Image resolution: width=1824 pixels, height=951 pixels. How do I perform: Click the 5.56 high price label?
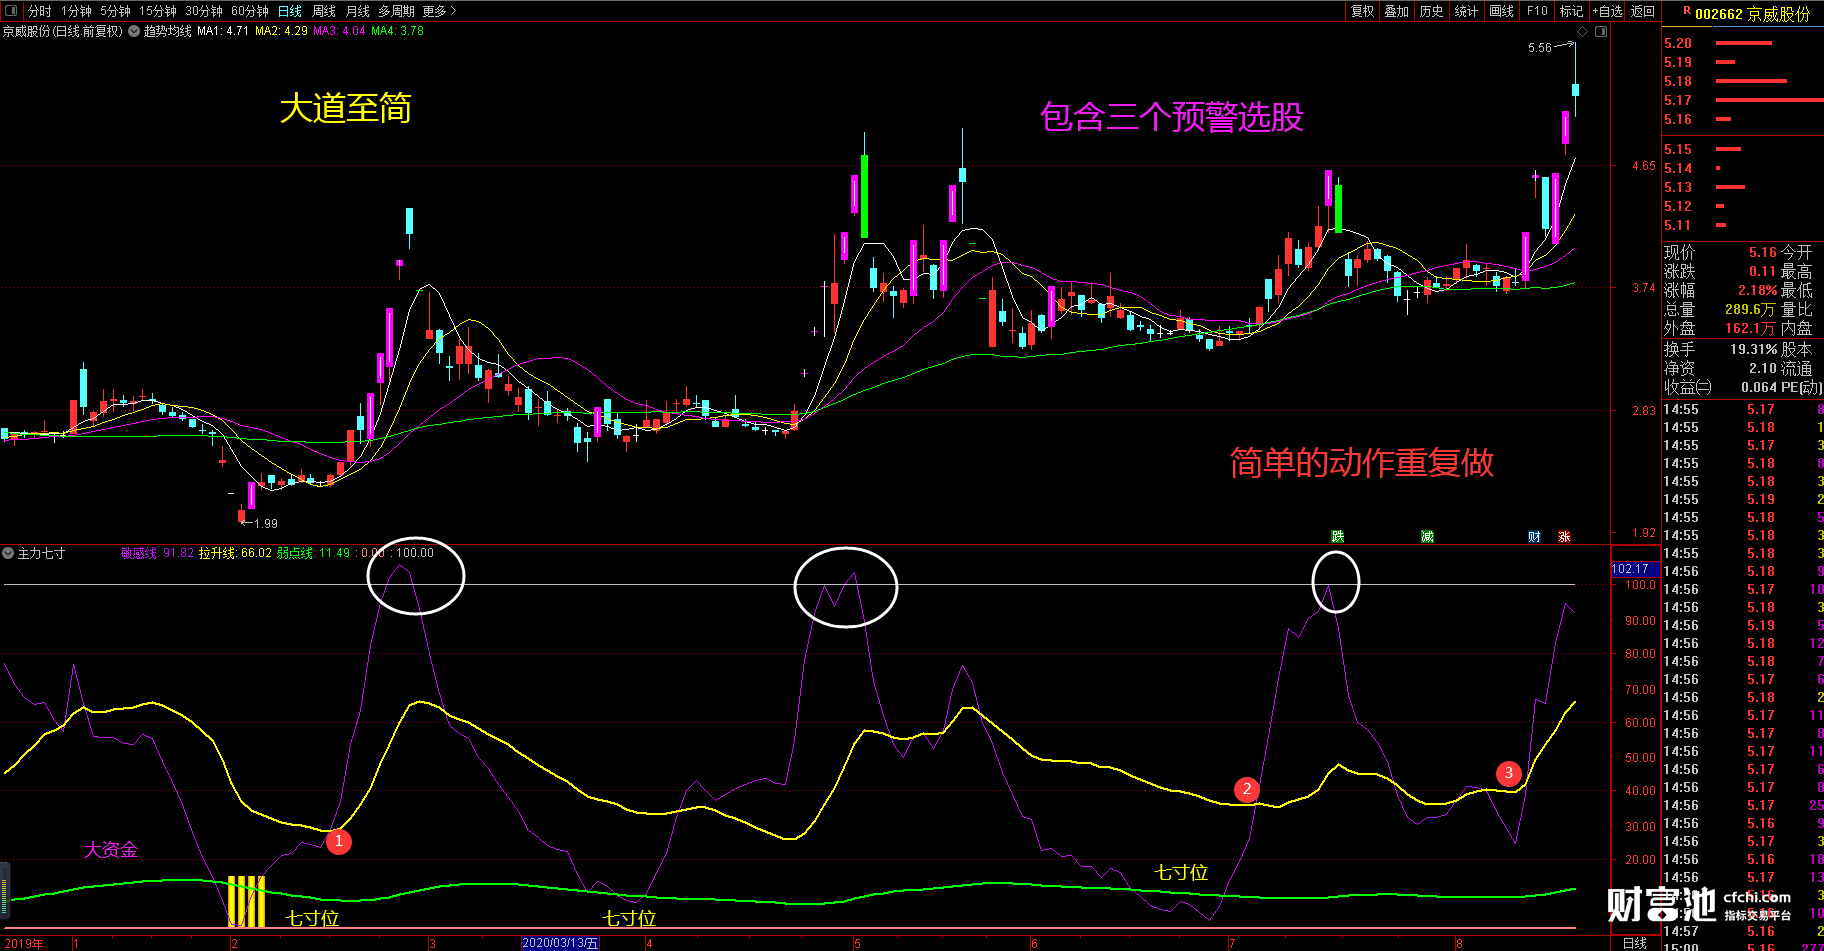1540,48
